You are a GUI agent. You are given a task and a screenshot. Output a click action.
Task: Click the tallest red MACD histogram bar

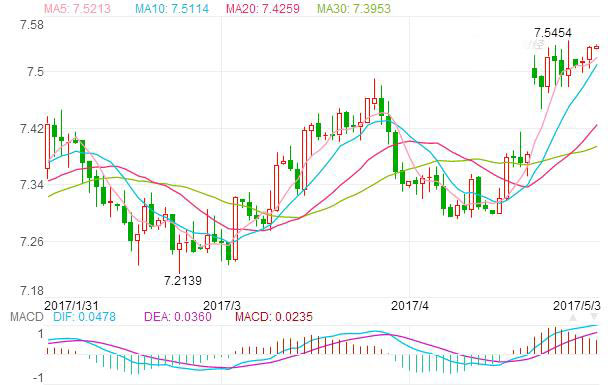555,340
